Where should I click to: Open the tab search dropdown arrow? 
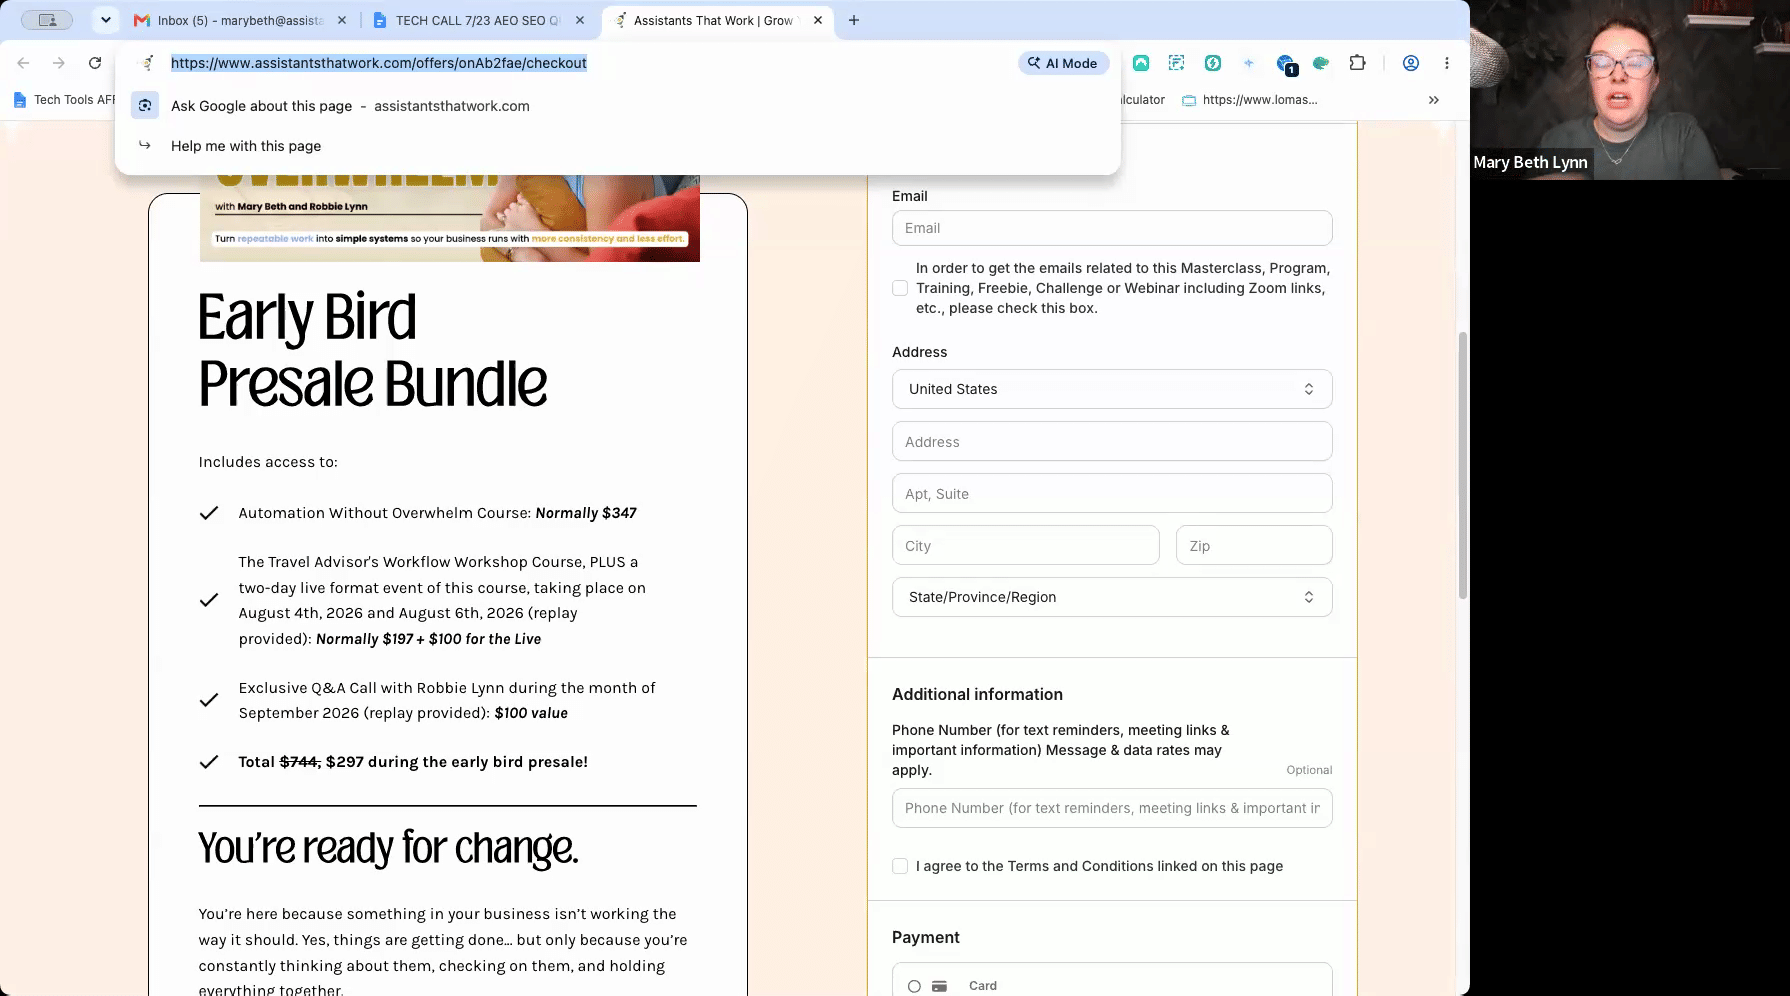point(106,20)
